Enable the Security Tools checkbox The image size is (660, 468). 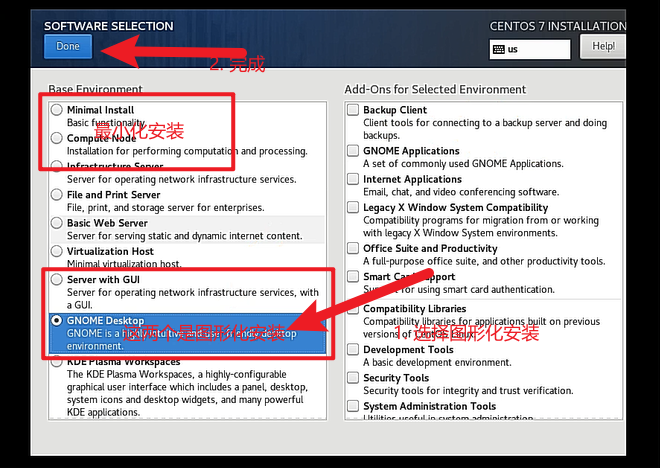[353, 378]
